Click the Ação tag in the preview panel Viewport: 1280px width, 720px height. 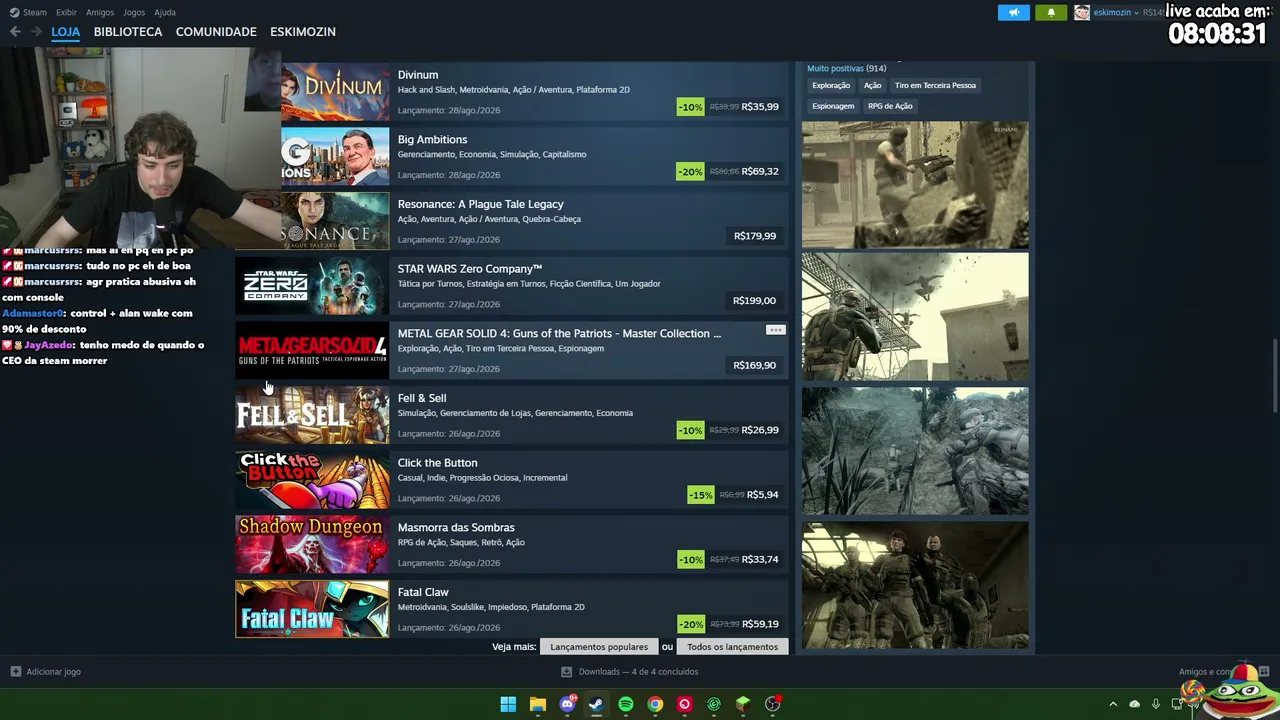[873, 86]
